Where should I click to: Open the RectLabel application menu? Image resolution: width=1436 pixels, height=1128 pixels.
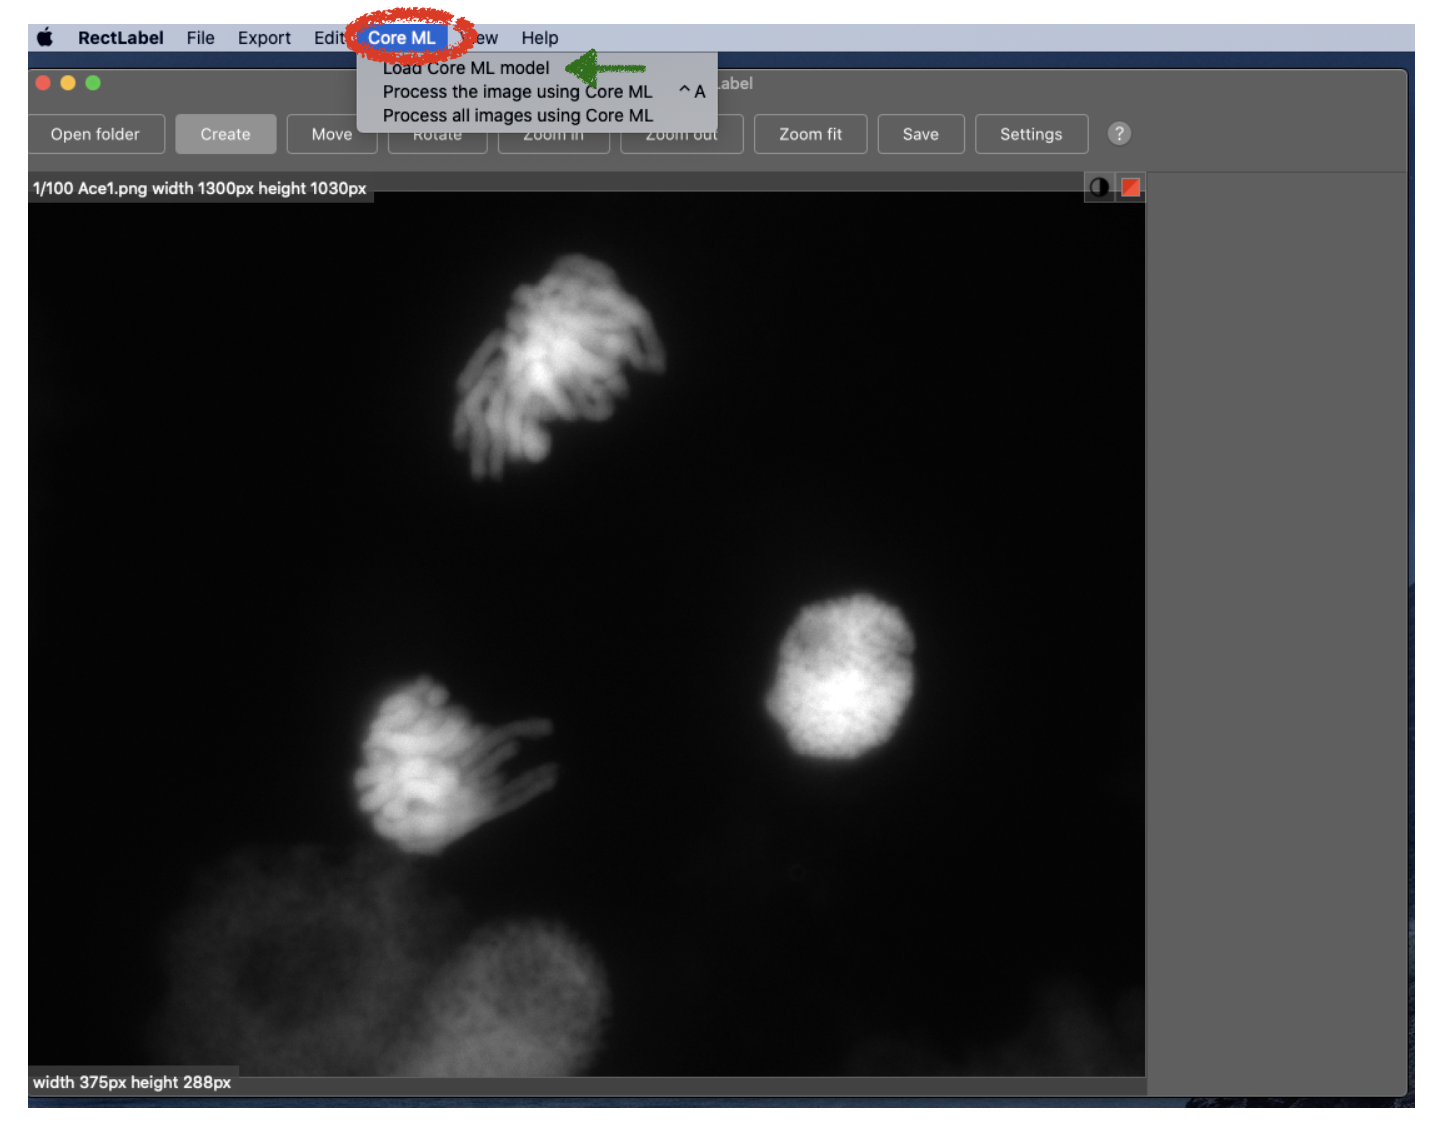[120, 38]
